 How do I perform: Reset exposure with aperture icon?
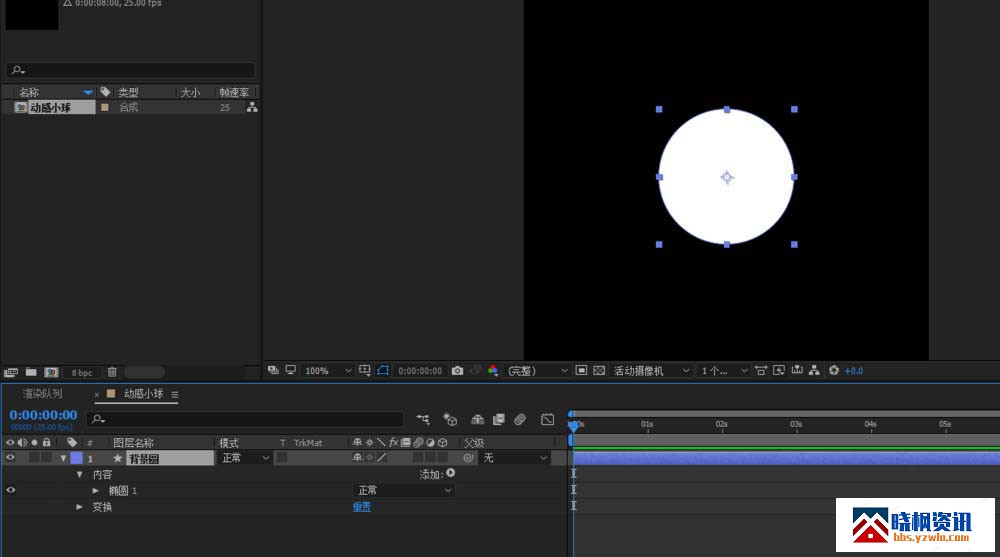(x=834, y=370)
